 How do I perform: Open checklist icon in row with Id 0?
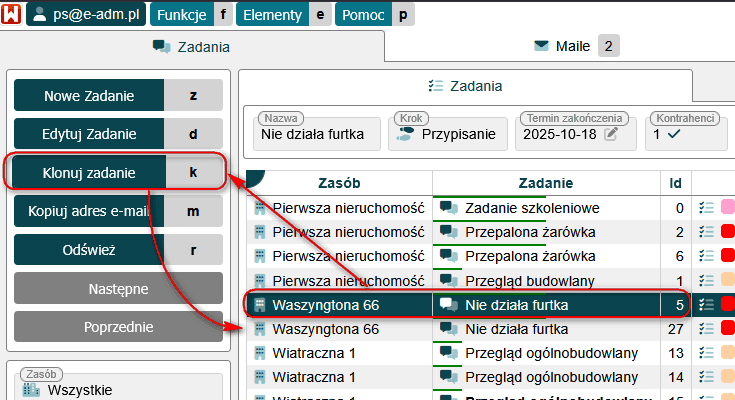point(706,208)
